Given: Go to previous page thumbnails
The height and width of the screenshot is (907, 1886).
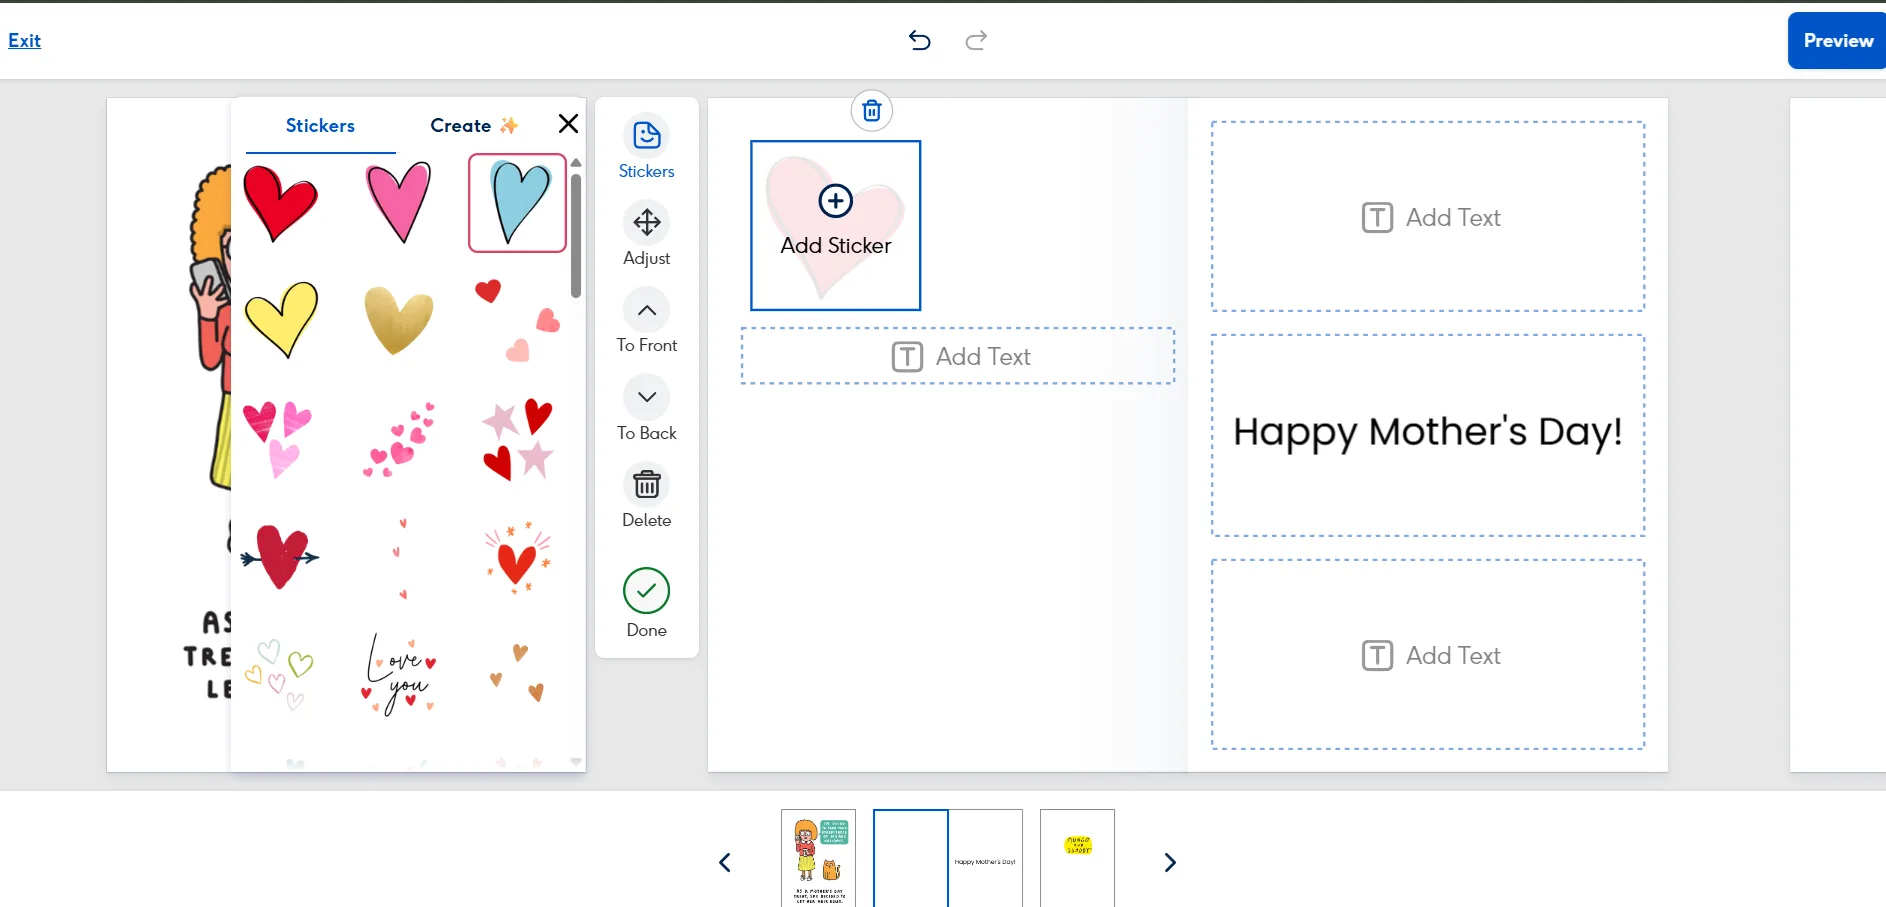Looking at the screenshot, I should pyautogui.click(x=725, y=862).
